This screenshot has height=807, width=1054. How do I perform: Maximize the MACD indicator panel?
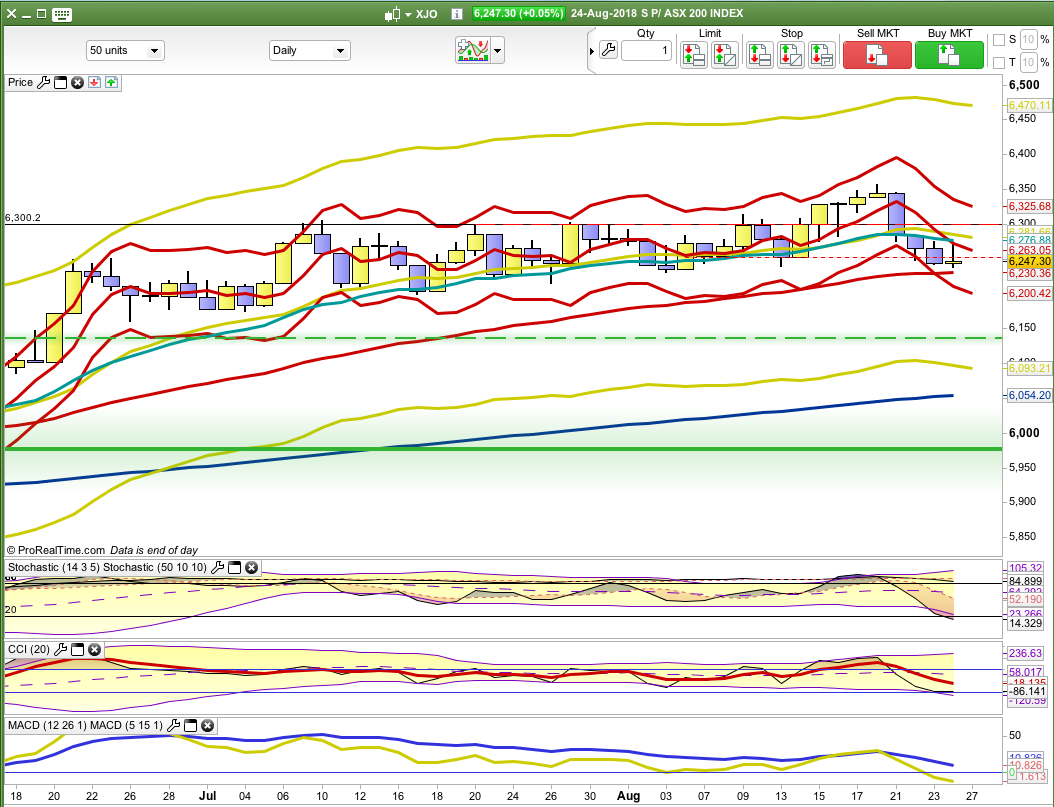pyautogui.click(x=190, y=725)
